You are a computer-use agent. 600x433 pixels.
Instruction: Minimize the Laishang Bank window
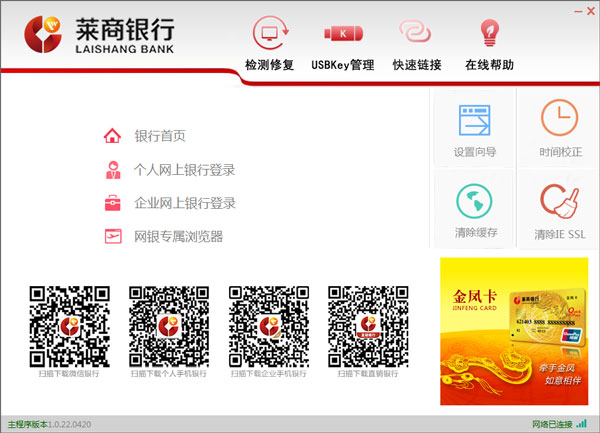point(578,11)
